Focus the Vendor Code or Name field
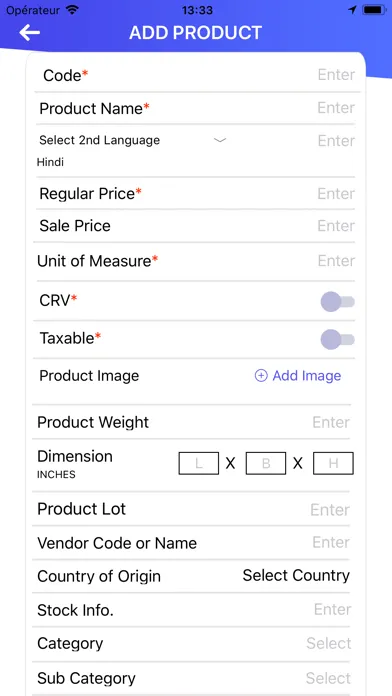 coord(331,542)
